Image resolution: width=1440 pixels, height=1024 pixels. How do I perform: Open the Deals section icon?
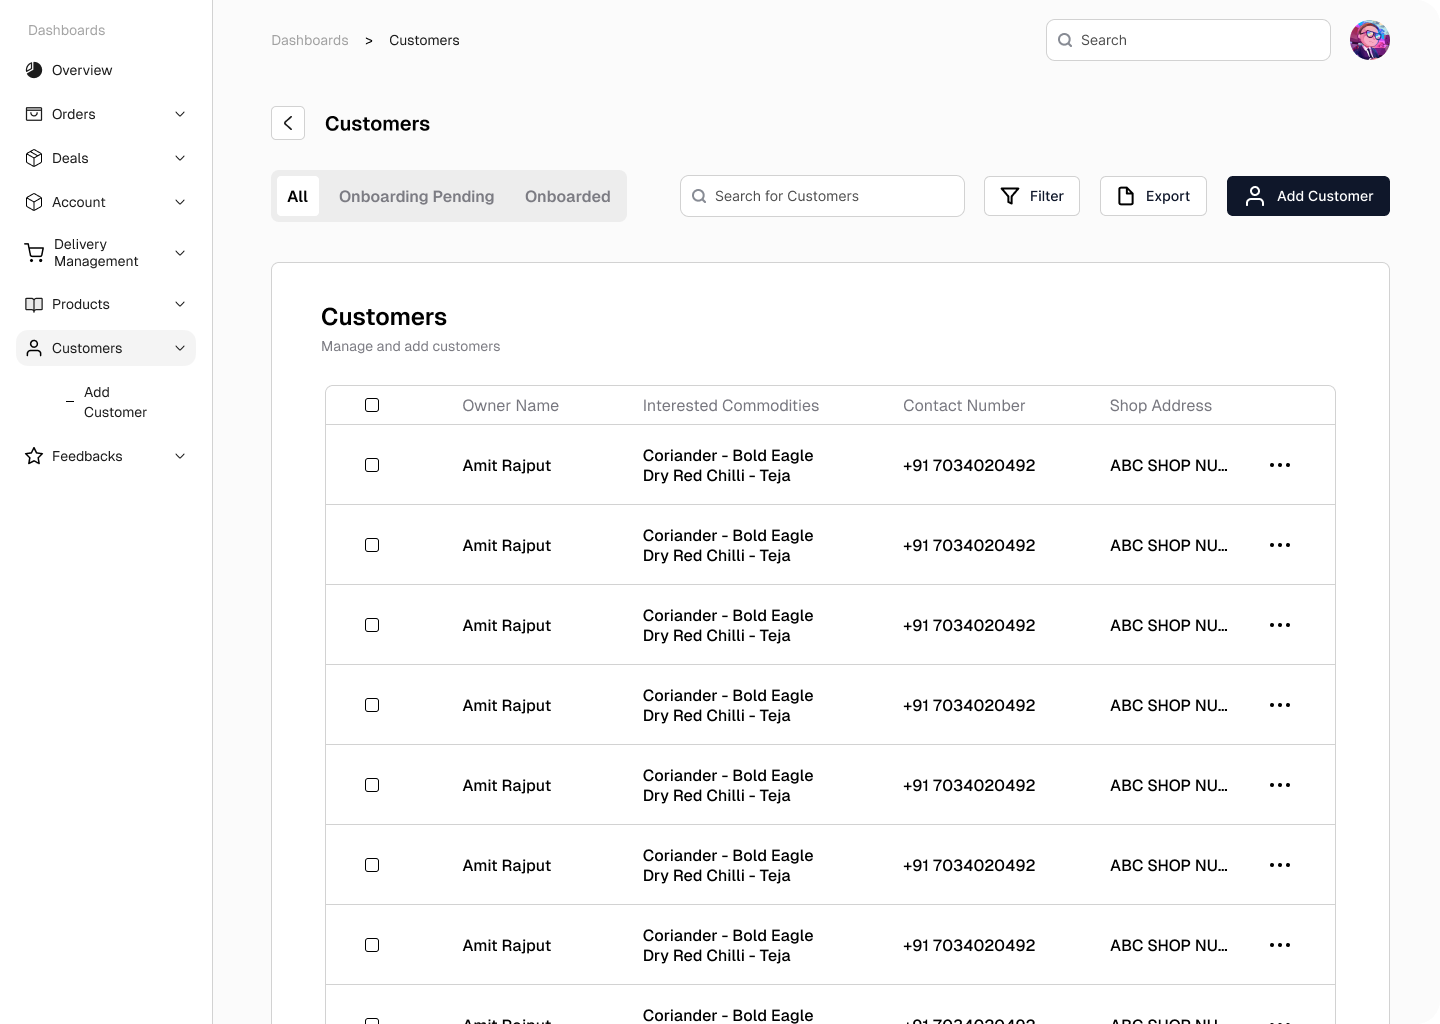(33, 158)
